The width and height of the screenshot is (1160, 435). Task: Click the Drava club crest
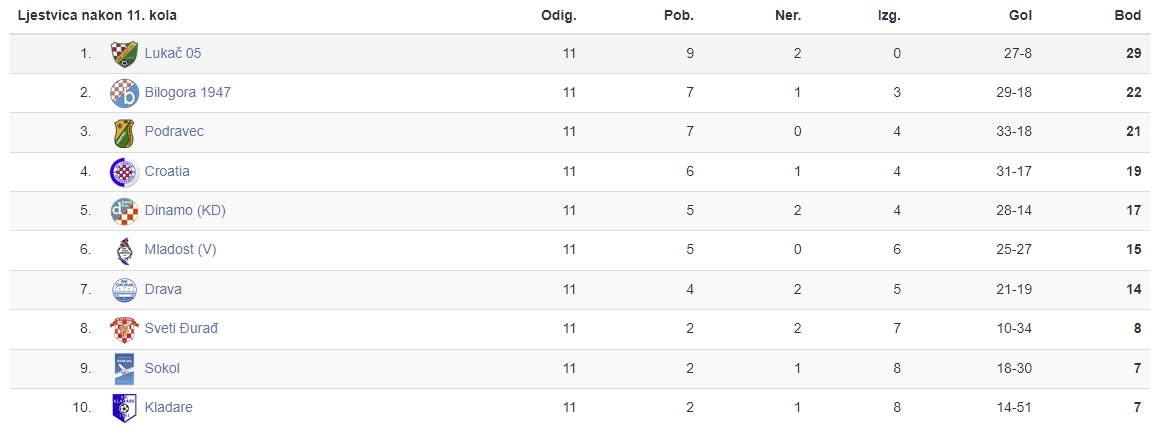124,290
